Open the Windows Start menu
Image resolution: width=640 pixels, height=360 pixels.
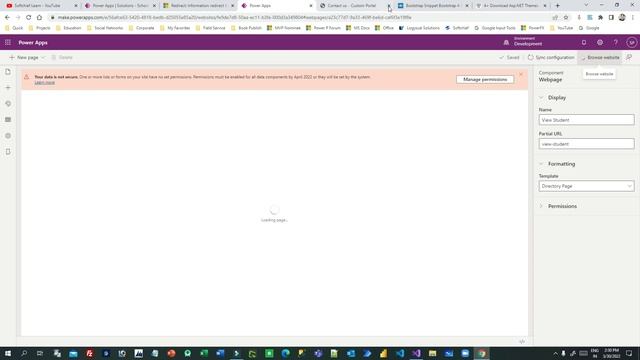click(x=8, y=353)
